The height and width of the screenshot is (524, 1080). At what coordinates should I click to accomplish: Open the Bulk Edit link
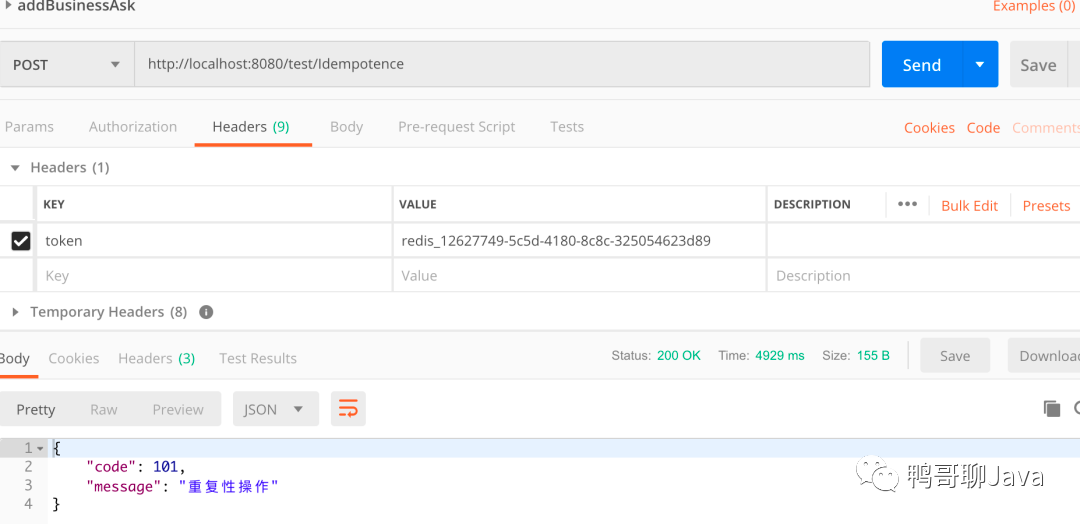pos(969,205)
